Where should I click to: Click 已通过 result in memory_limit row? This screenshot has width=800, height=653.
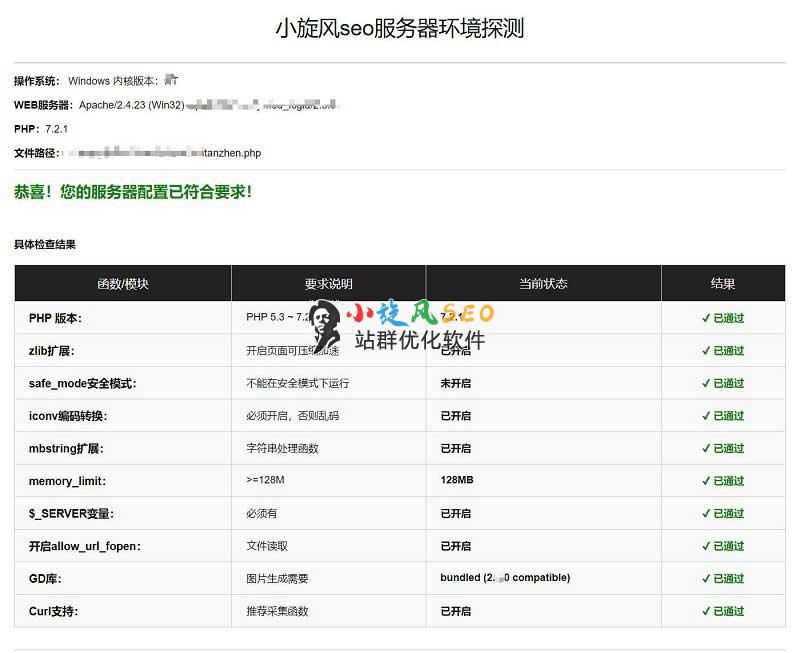(723, 481)
